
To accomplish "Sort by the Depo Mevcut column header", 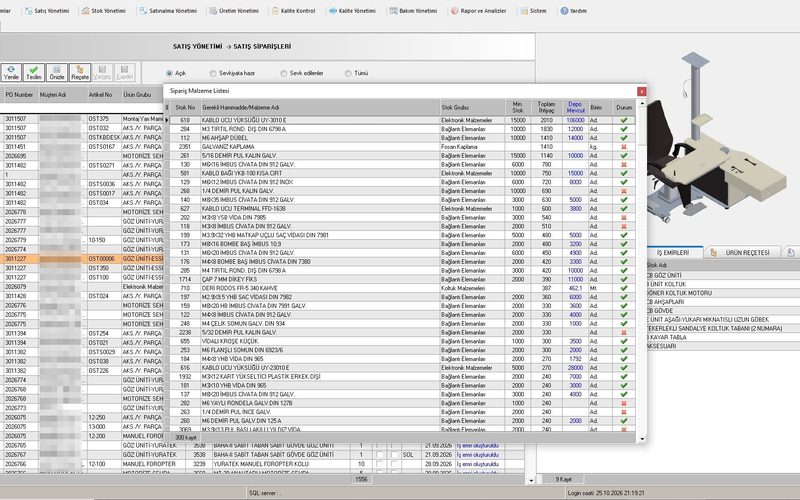I will [576, 107].
